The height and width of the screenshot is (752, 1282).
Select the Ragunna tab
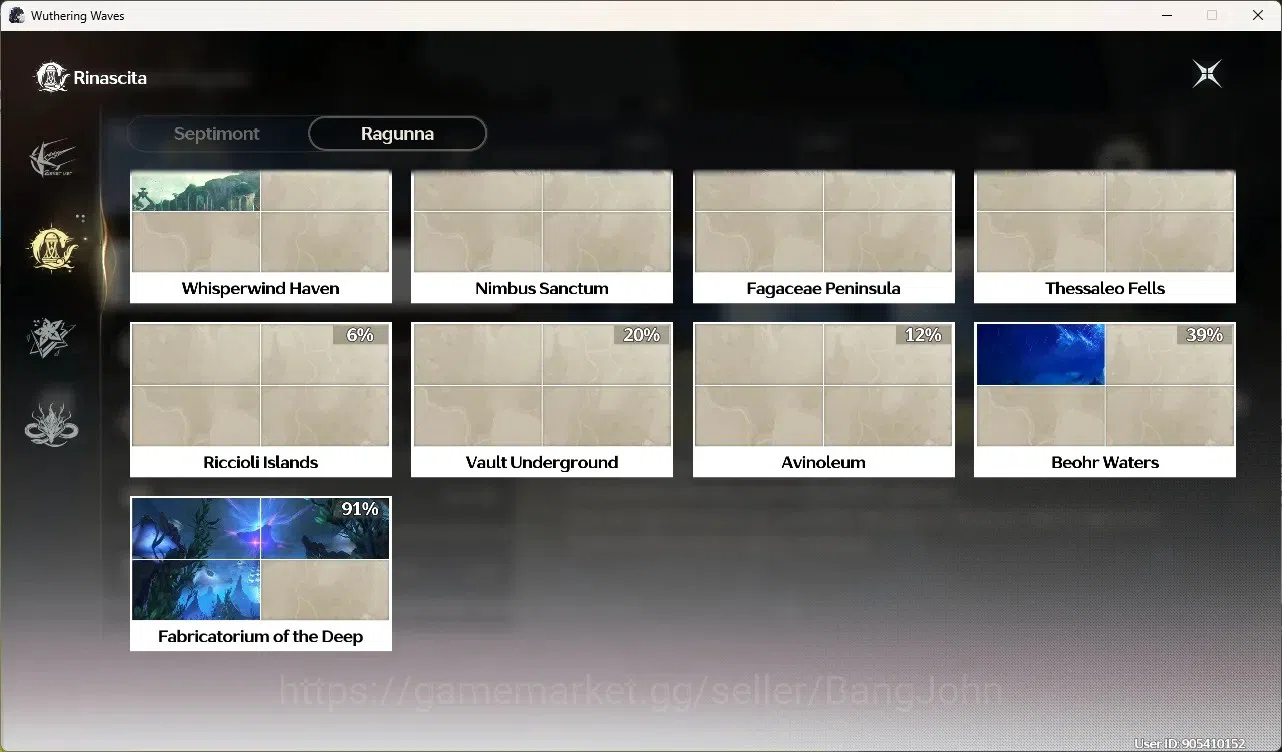pos(397,133)
